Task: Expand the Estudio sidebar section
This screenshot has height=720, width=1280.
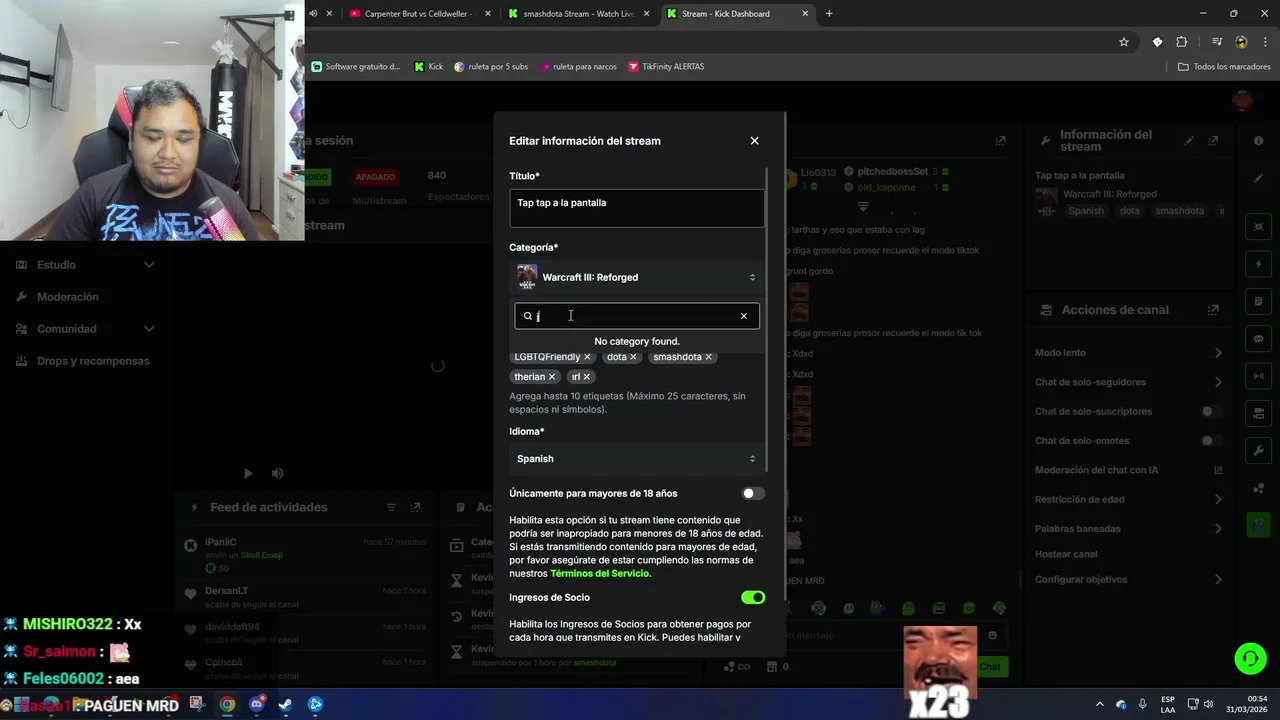Action: (85, 265)
